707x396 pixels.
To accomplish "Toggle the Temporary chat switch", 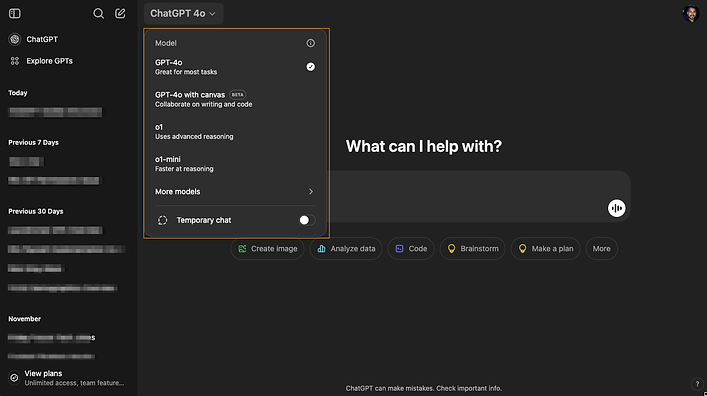I will click(307, 220).
